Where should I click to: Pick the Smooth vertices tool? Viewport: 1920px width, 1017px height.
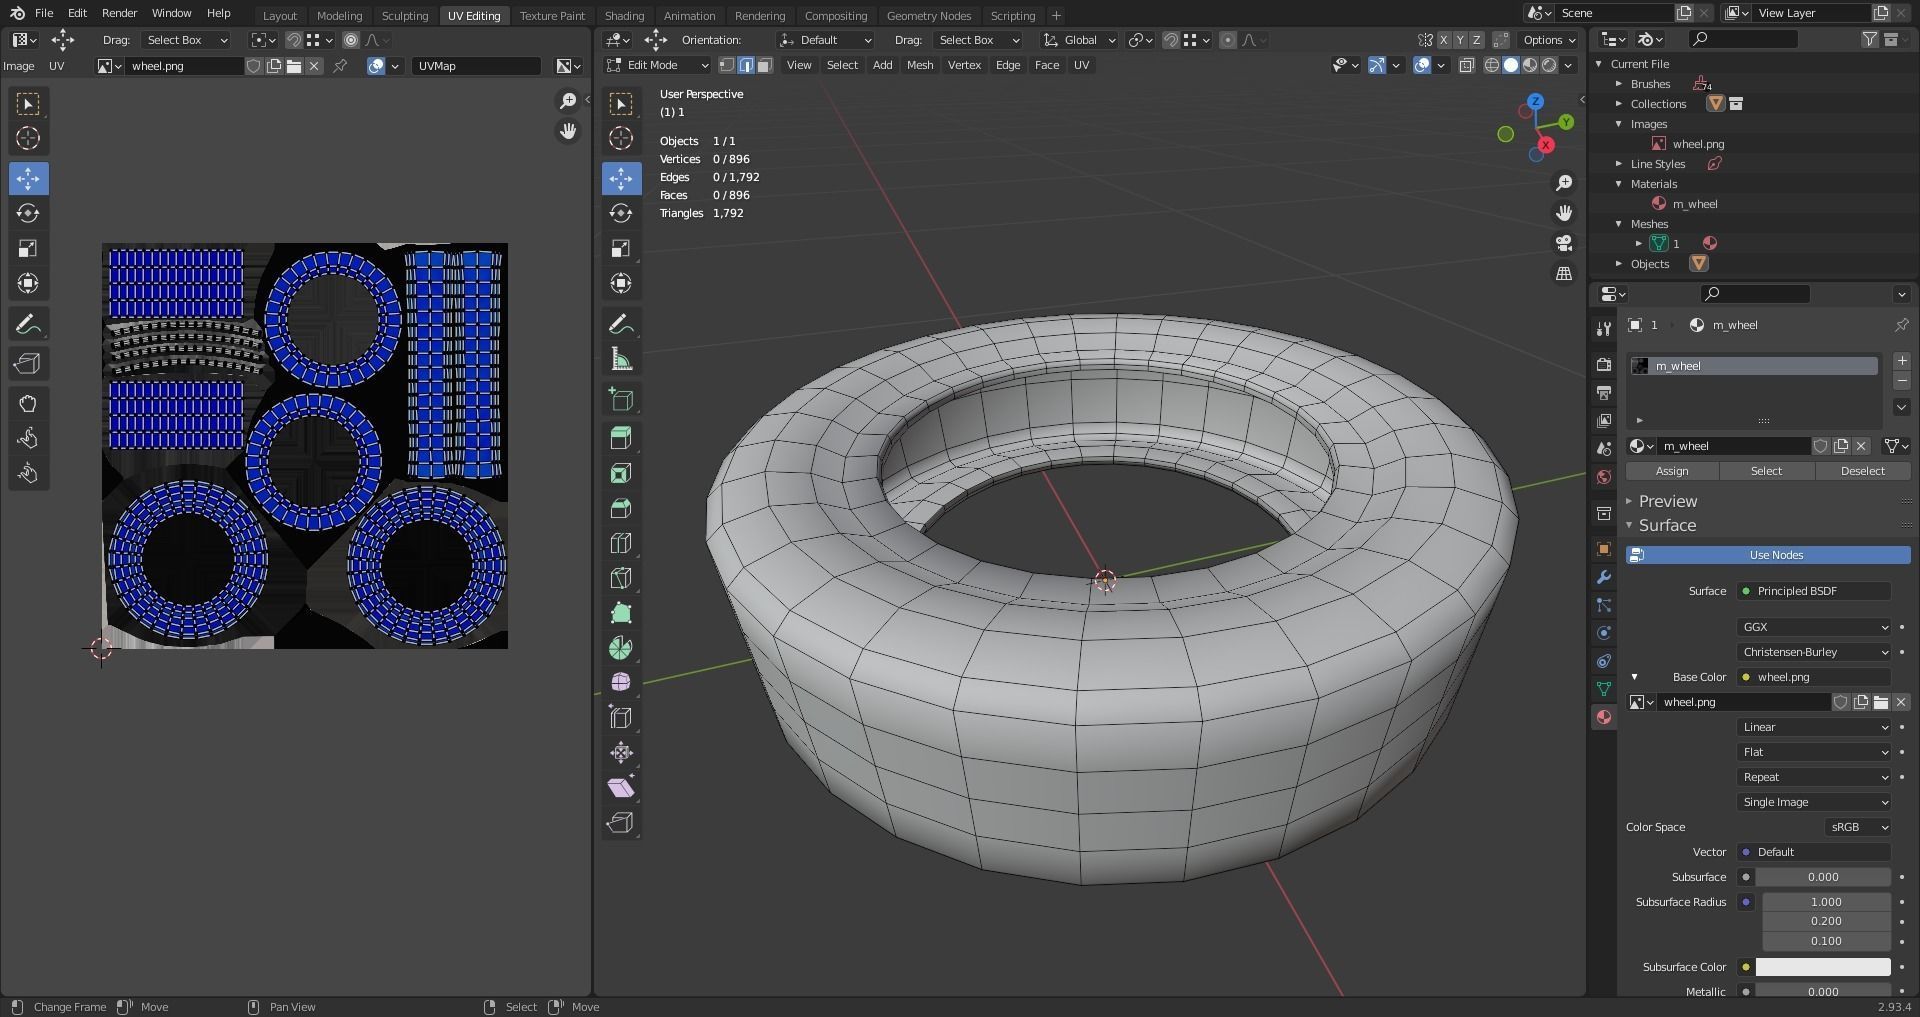[x=621, y=682]
